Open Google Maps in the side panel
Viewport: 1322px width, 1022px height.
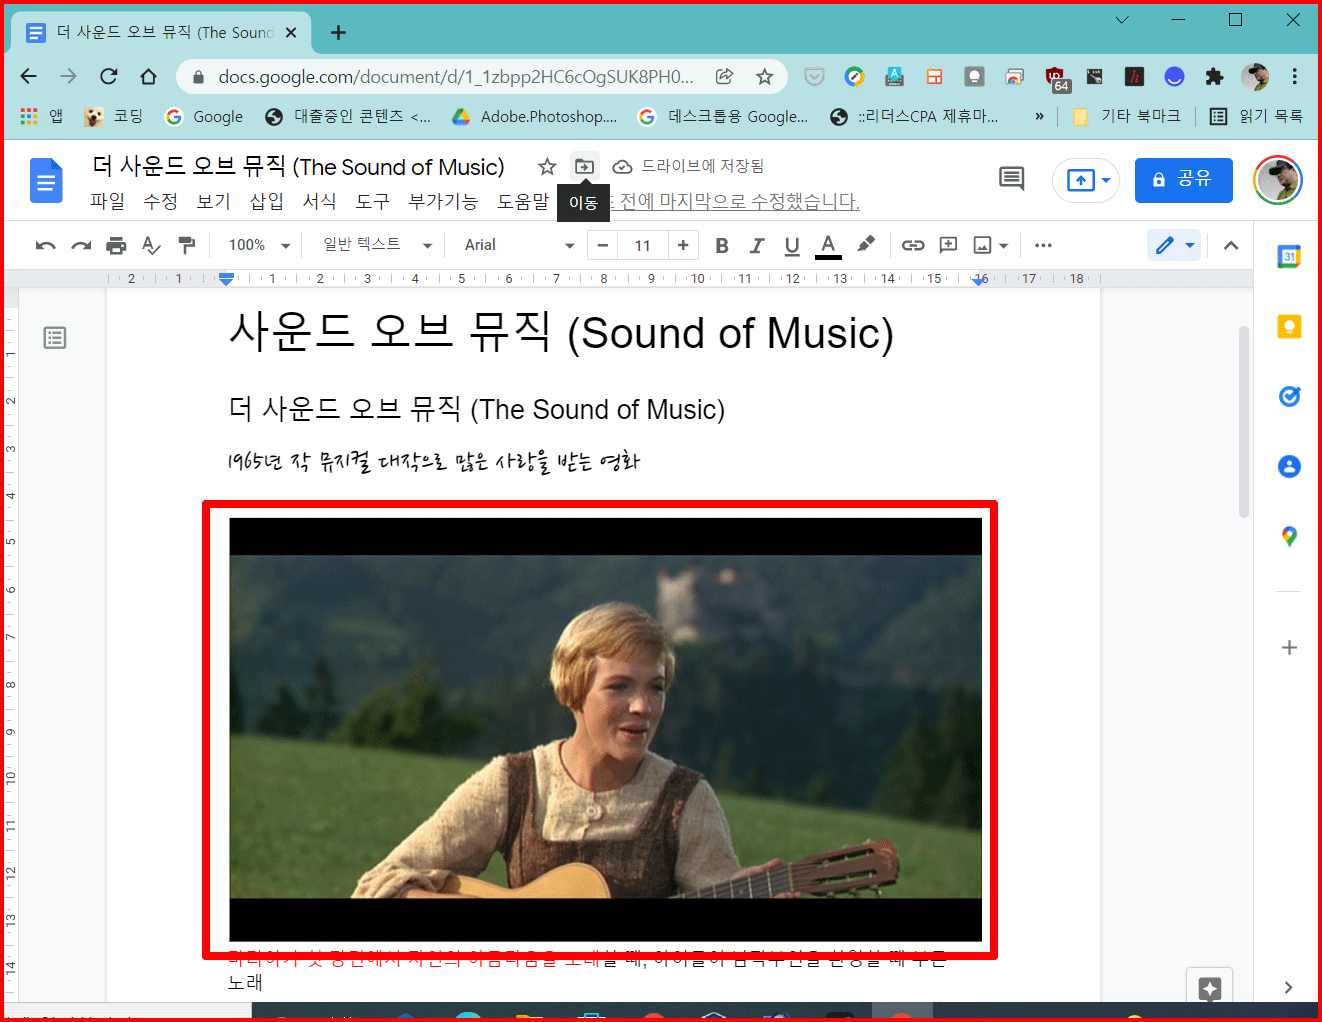(1289, 537)
